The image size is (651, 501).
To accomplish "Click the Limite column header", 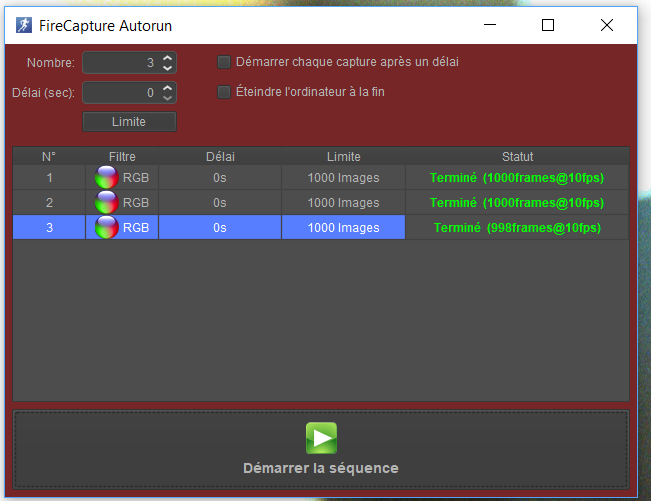I will pos(343,156).
